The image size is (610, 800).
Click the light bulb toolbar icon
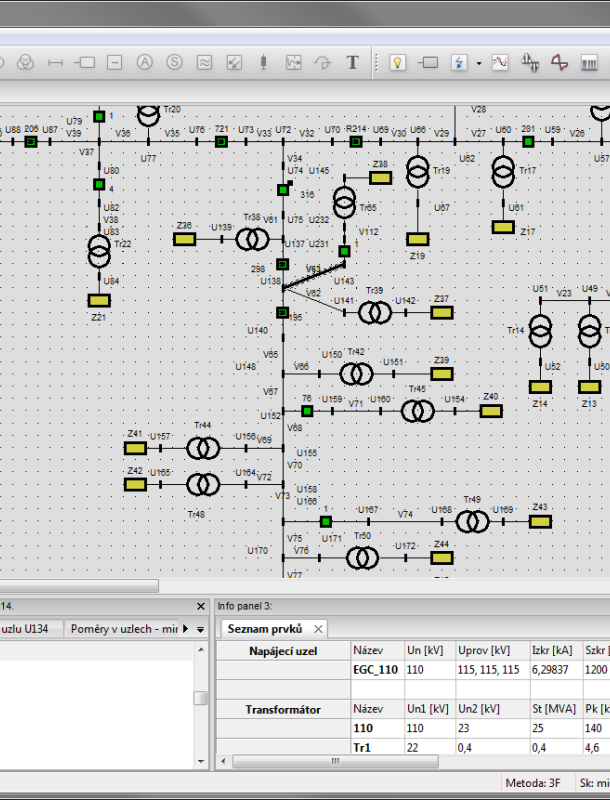397,63
